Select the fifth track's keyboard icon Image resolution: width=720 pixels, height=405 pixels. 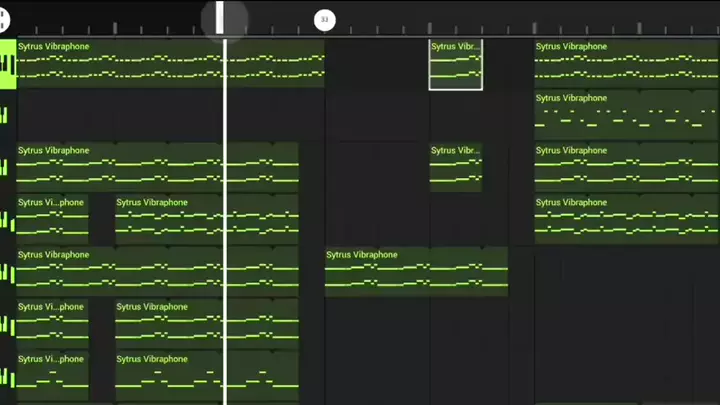(7, 271)
